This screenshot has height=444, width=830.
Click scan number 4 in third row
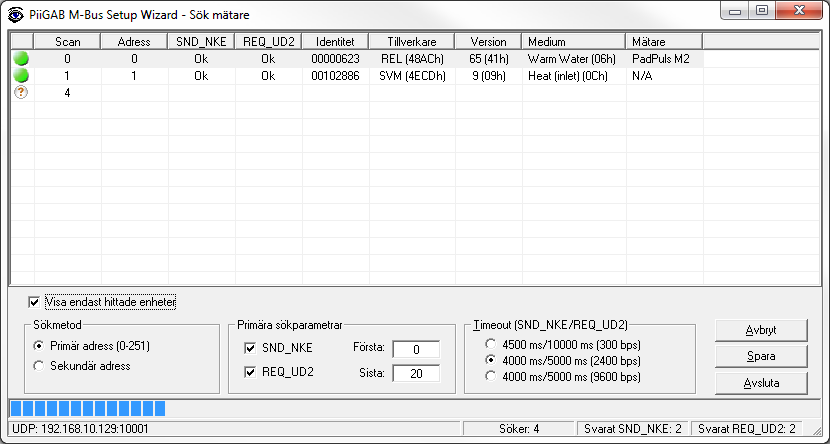pos(67,93)
